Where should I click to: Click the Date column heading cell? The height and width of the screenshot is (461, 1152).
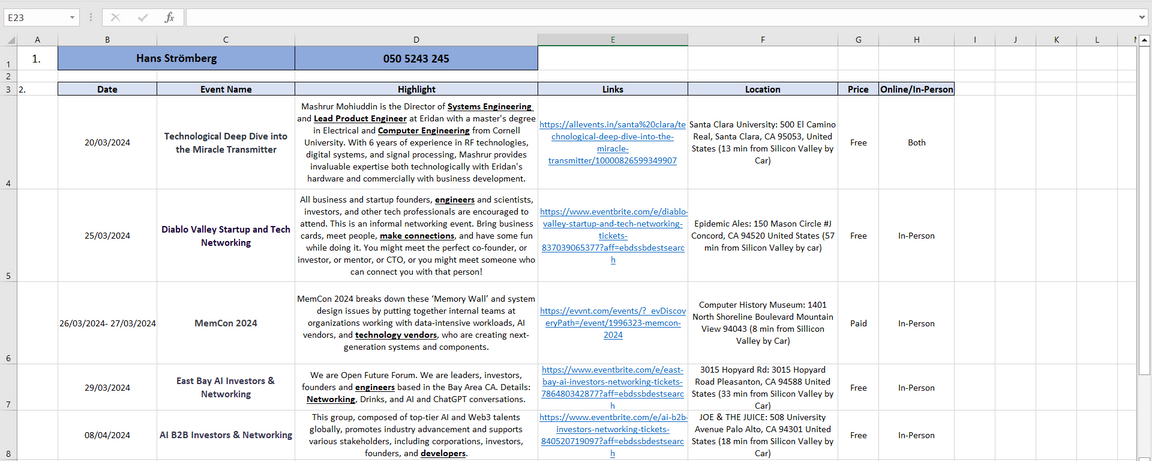point(107,89)
